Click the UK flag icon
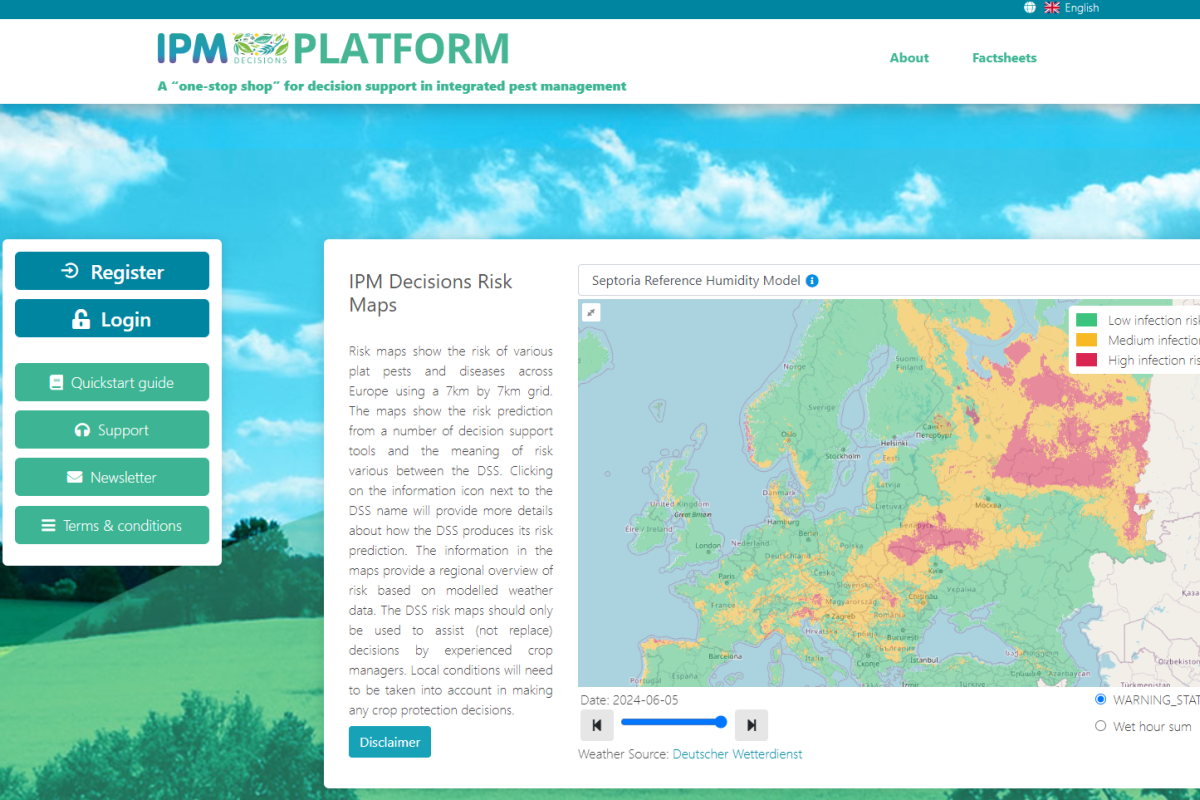The image size is (1200, 800). pos(1052,8)
